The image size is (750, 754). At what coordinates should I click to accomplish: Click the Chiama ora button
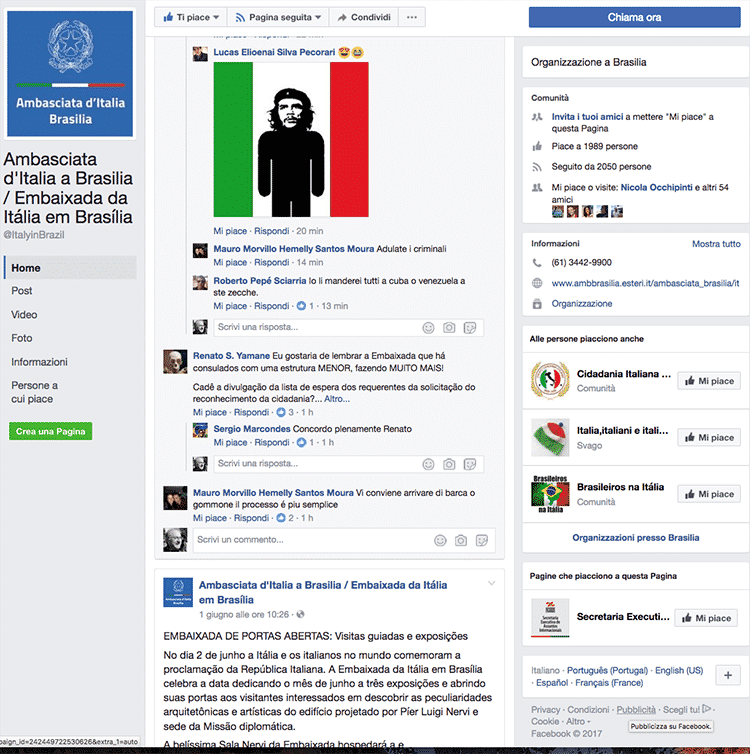pyautogui.click(x=635, y=17)
